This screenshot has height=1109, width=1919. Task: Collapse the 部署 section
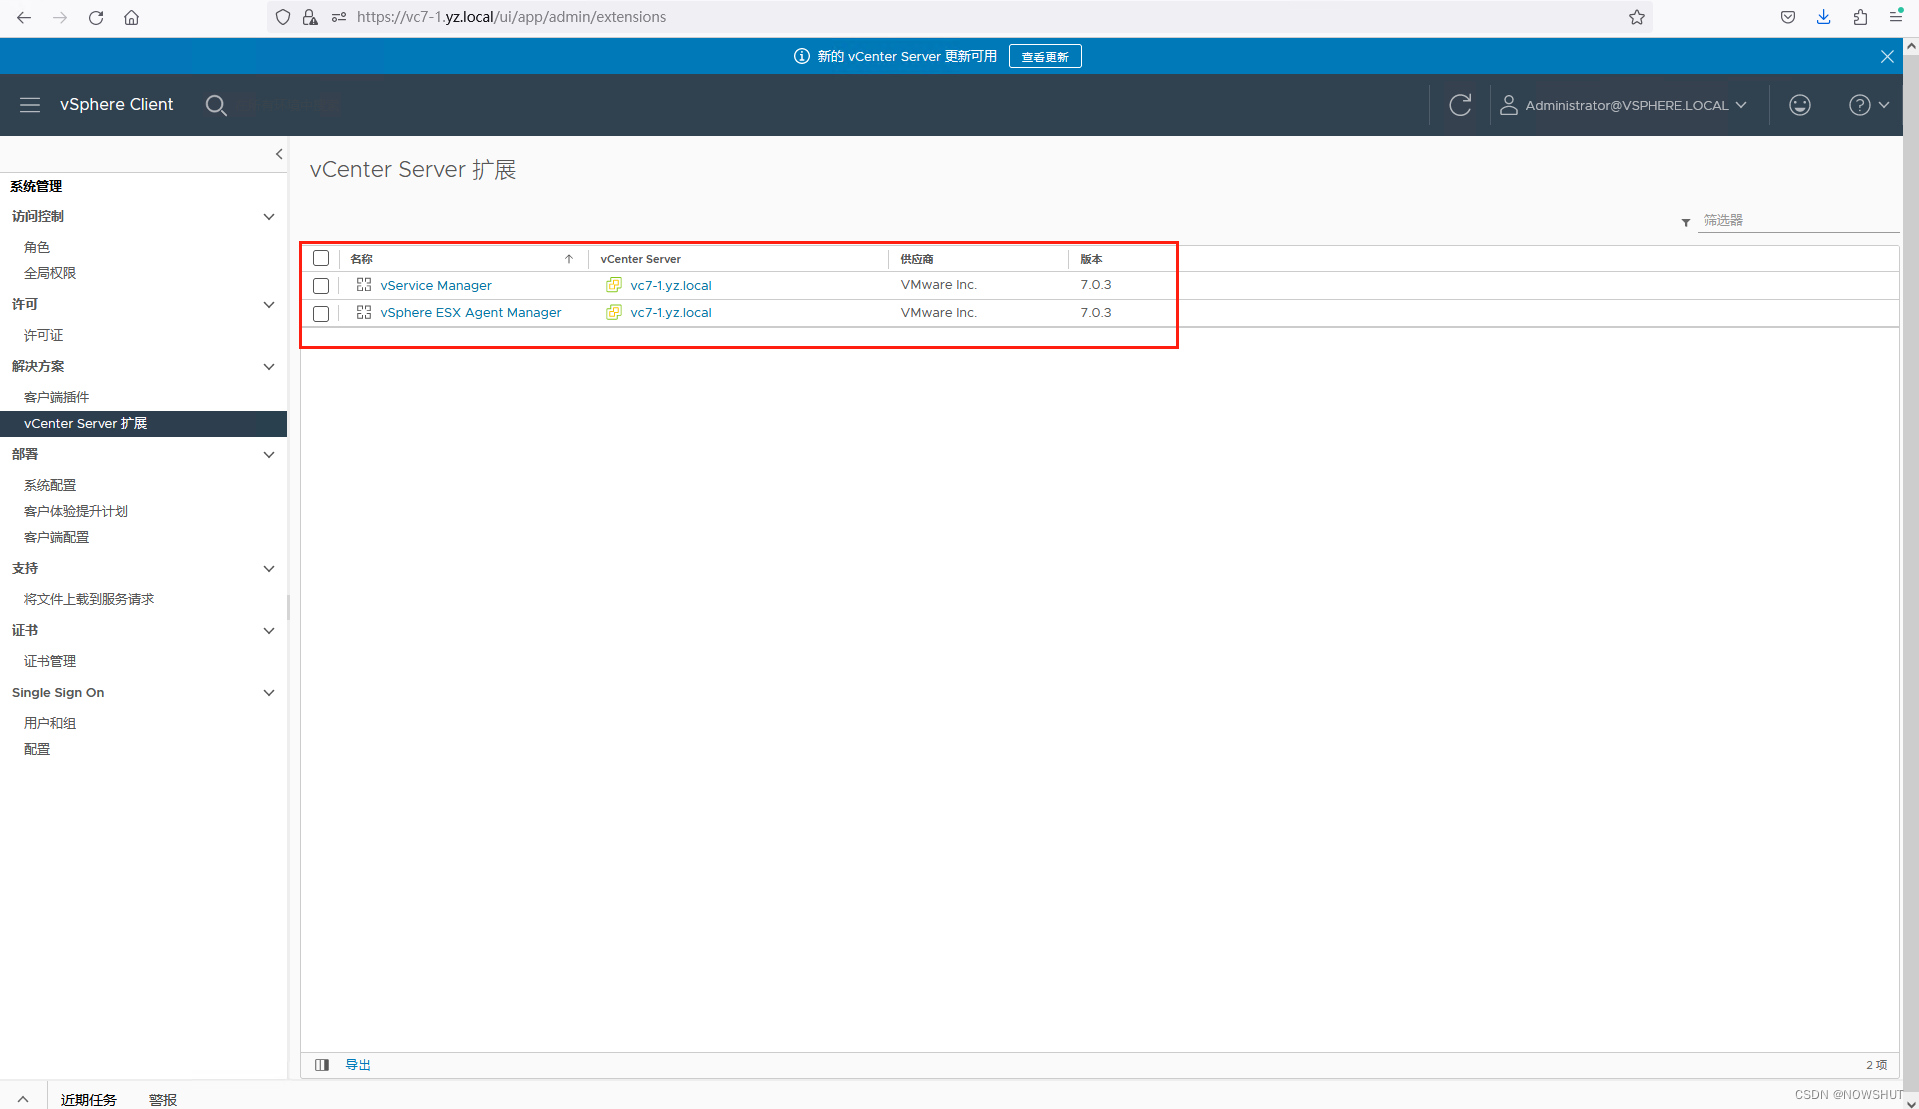[x=268, y=455]
